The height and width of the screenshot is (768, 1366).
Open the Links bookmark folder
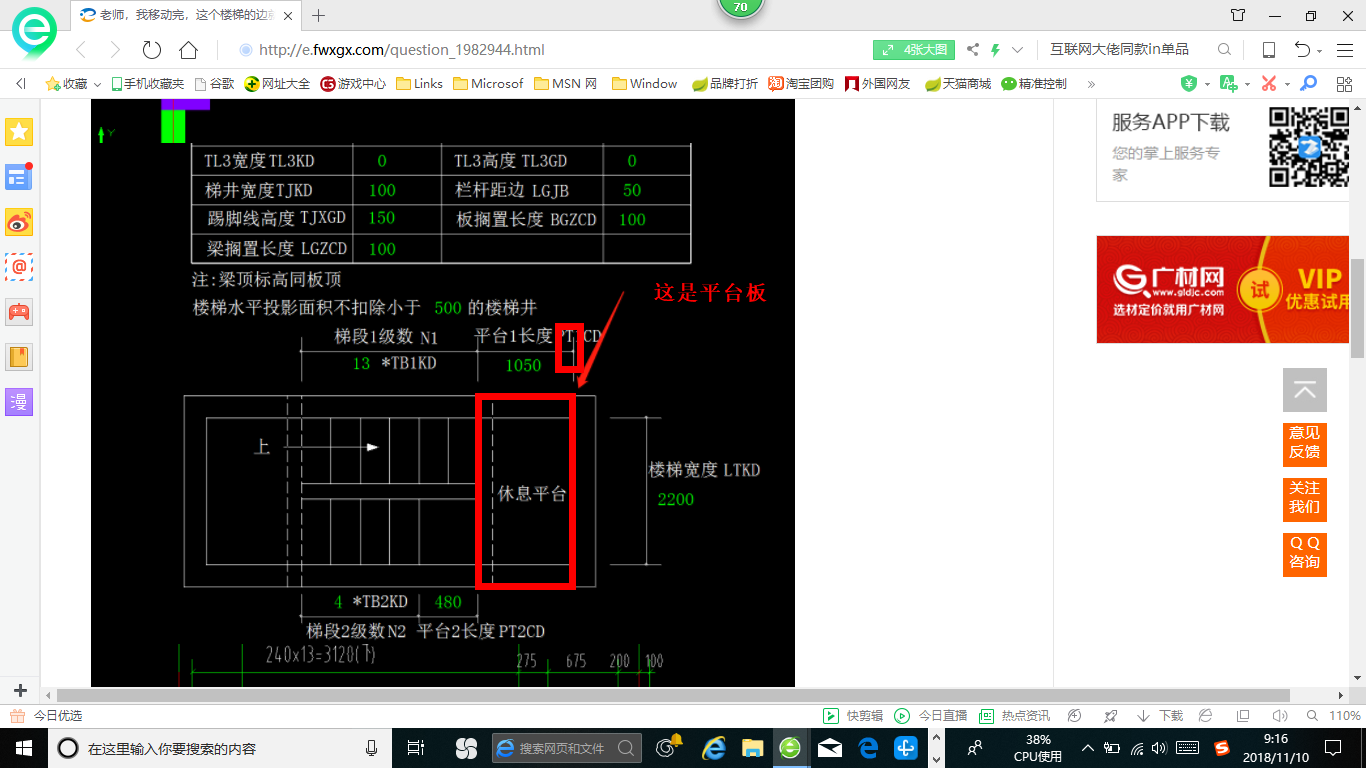pyautogui.click(x=420, y=84)
